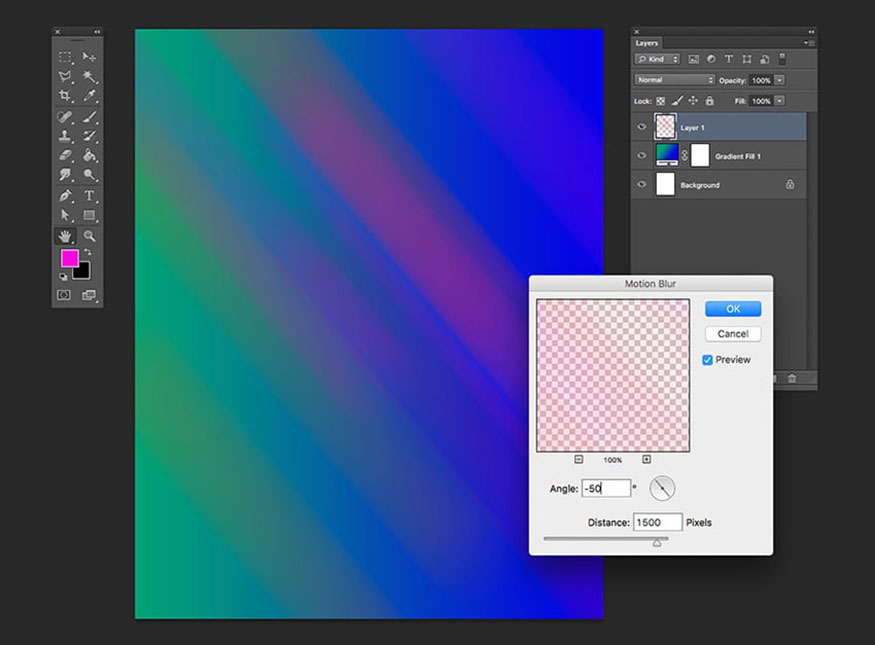Select the Eraser tool
This screenshot has width=875, height=645.
click(65, 155)
